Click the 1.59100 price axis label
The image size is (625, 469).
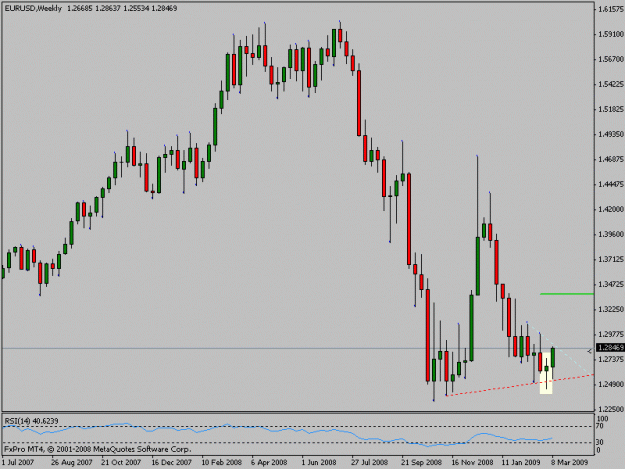[611, 35]
